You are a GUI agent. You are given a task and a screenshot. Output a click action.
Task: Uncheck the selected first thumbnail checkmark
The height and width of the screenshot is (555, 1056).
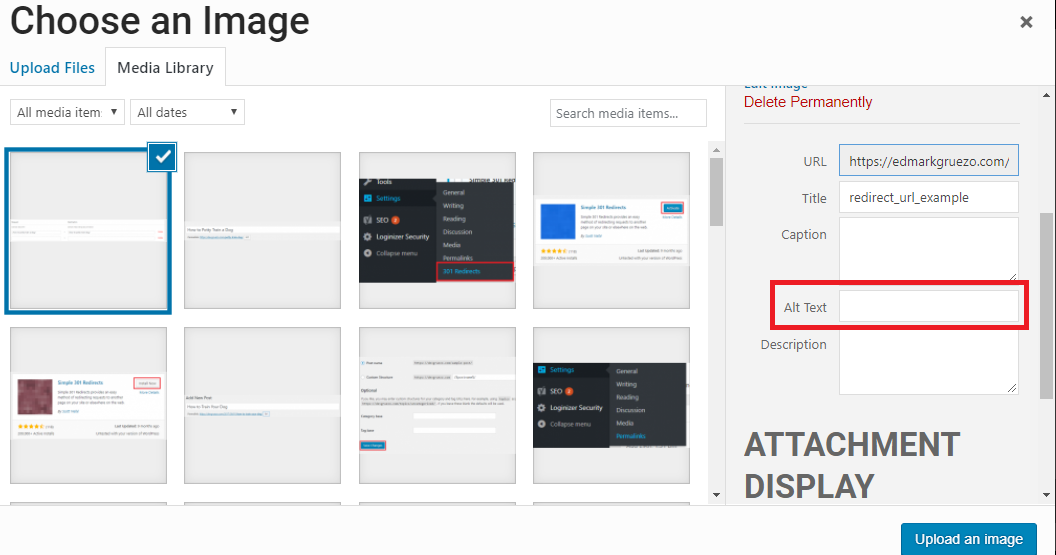point(162,157)
